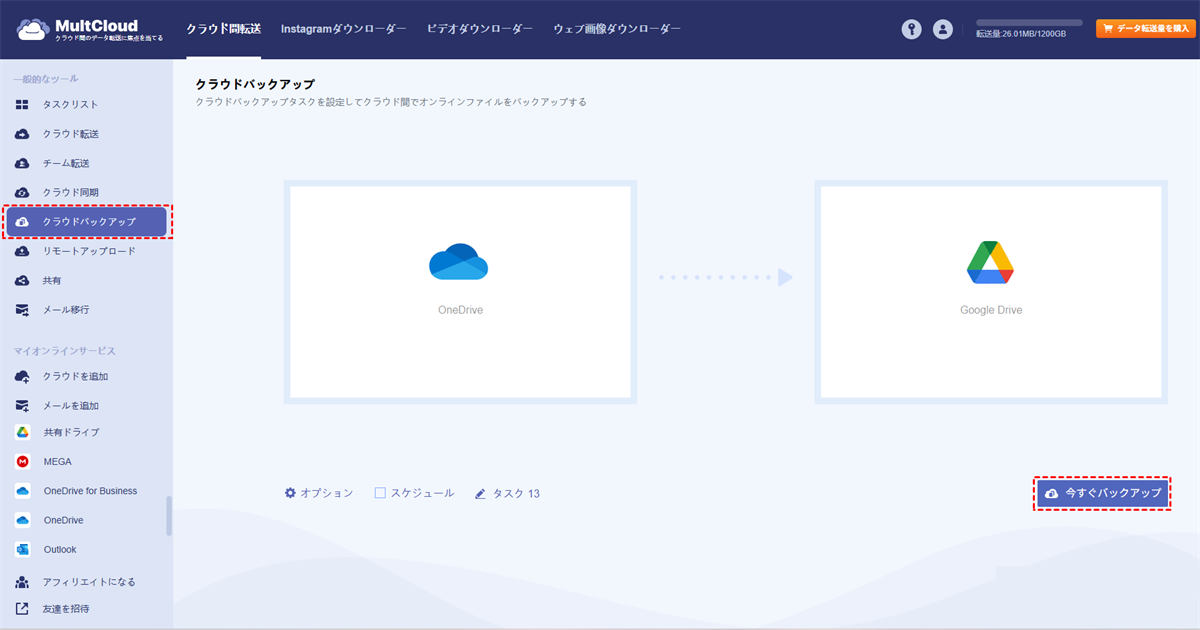Open the ビデオダウンローダー tab
The height and width of the screenshot is (630, 1200).
tap(480, 29)
